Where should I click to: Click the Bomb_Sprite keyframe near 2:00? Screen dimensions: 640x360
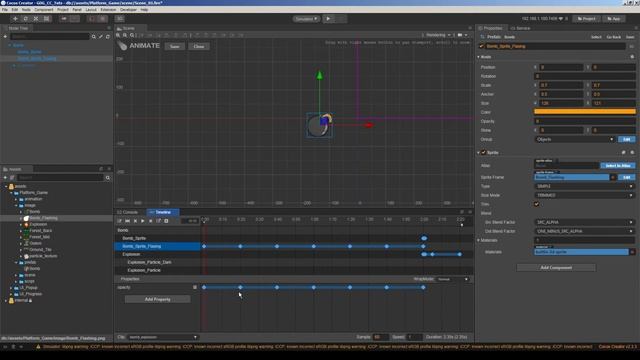[x=424, y=238]
